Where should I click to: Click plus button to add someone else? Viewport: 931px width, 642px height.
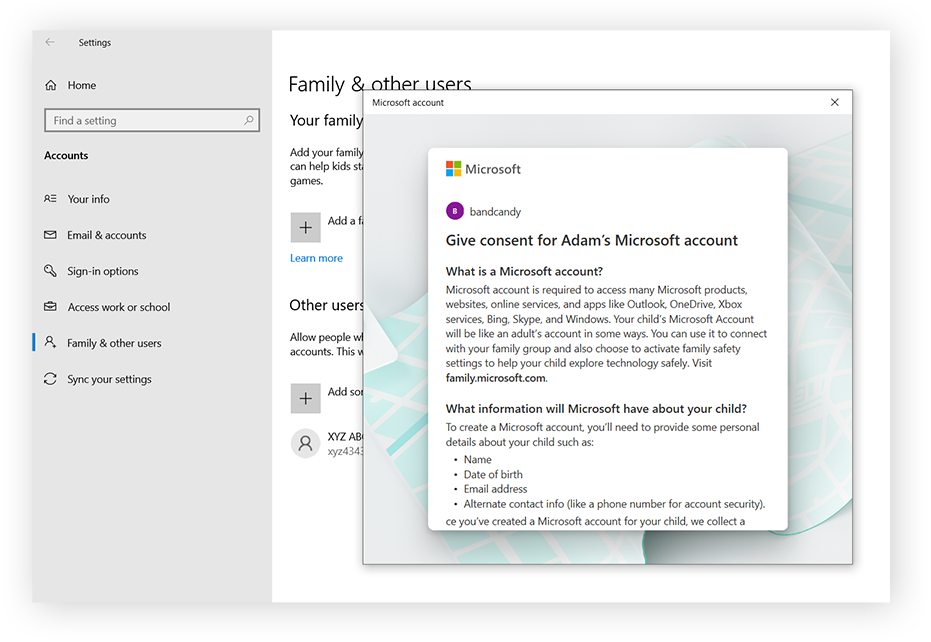pyautogui.click(x=305, y=399)
